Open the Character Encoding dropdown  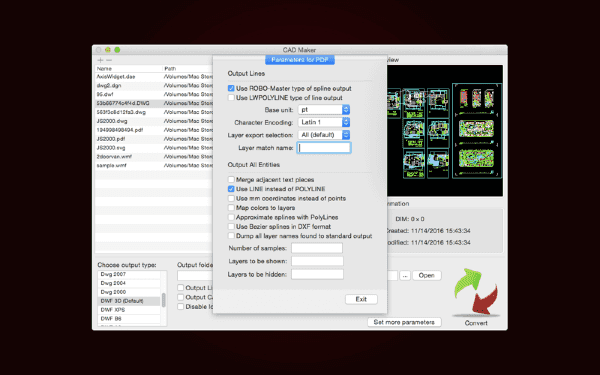point(324,122)
